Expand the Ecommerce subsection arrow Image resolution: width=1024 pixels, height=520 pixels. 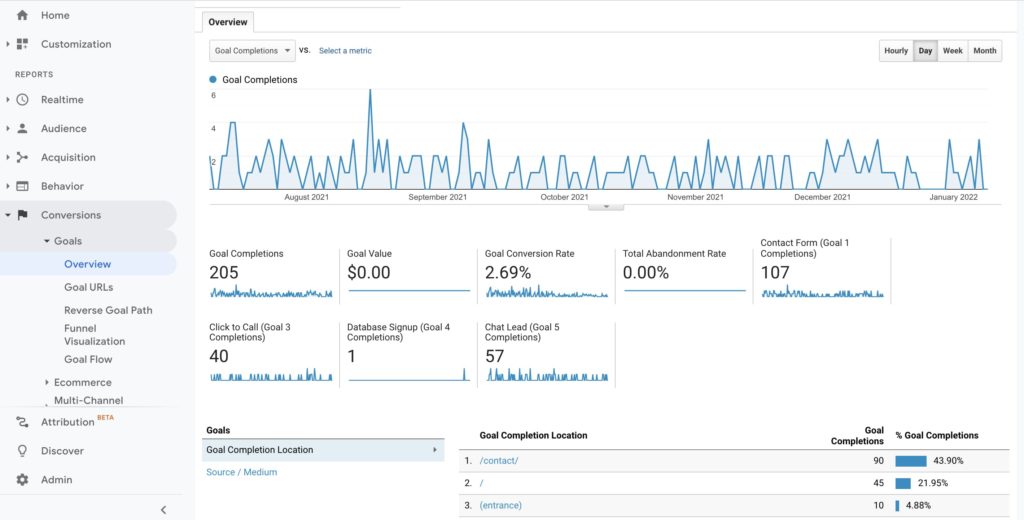(47, 382)
